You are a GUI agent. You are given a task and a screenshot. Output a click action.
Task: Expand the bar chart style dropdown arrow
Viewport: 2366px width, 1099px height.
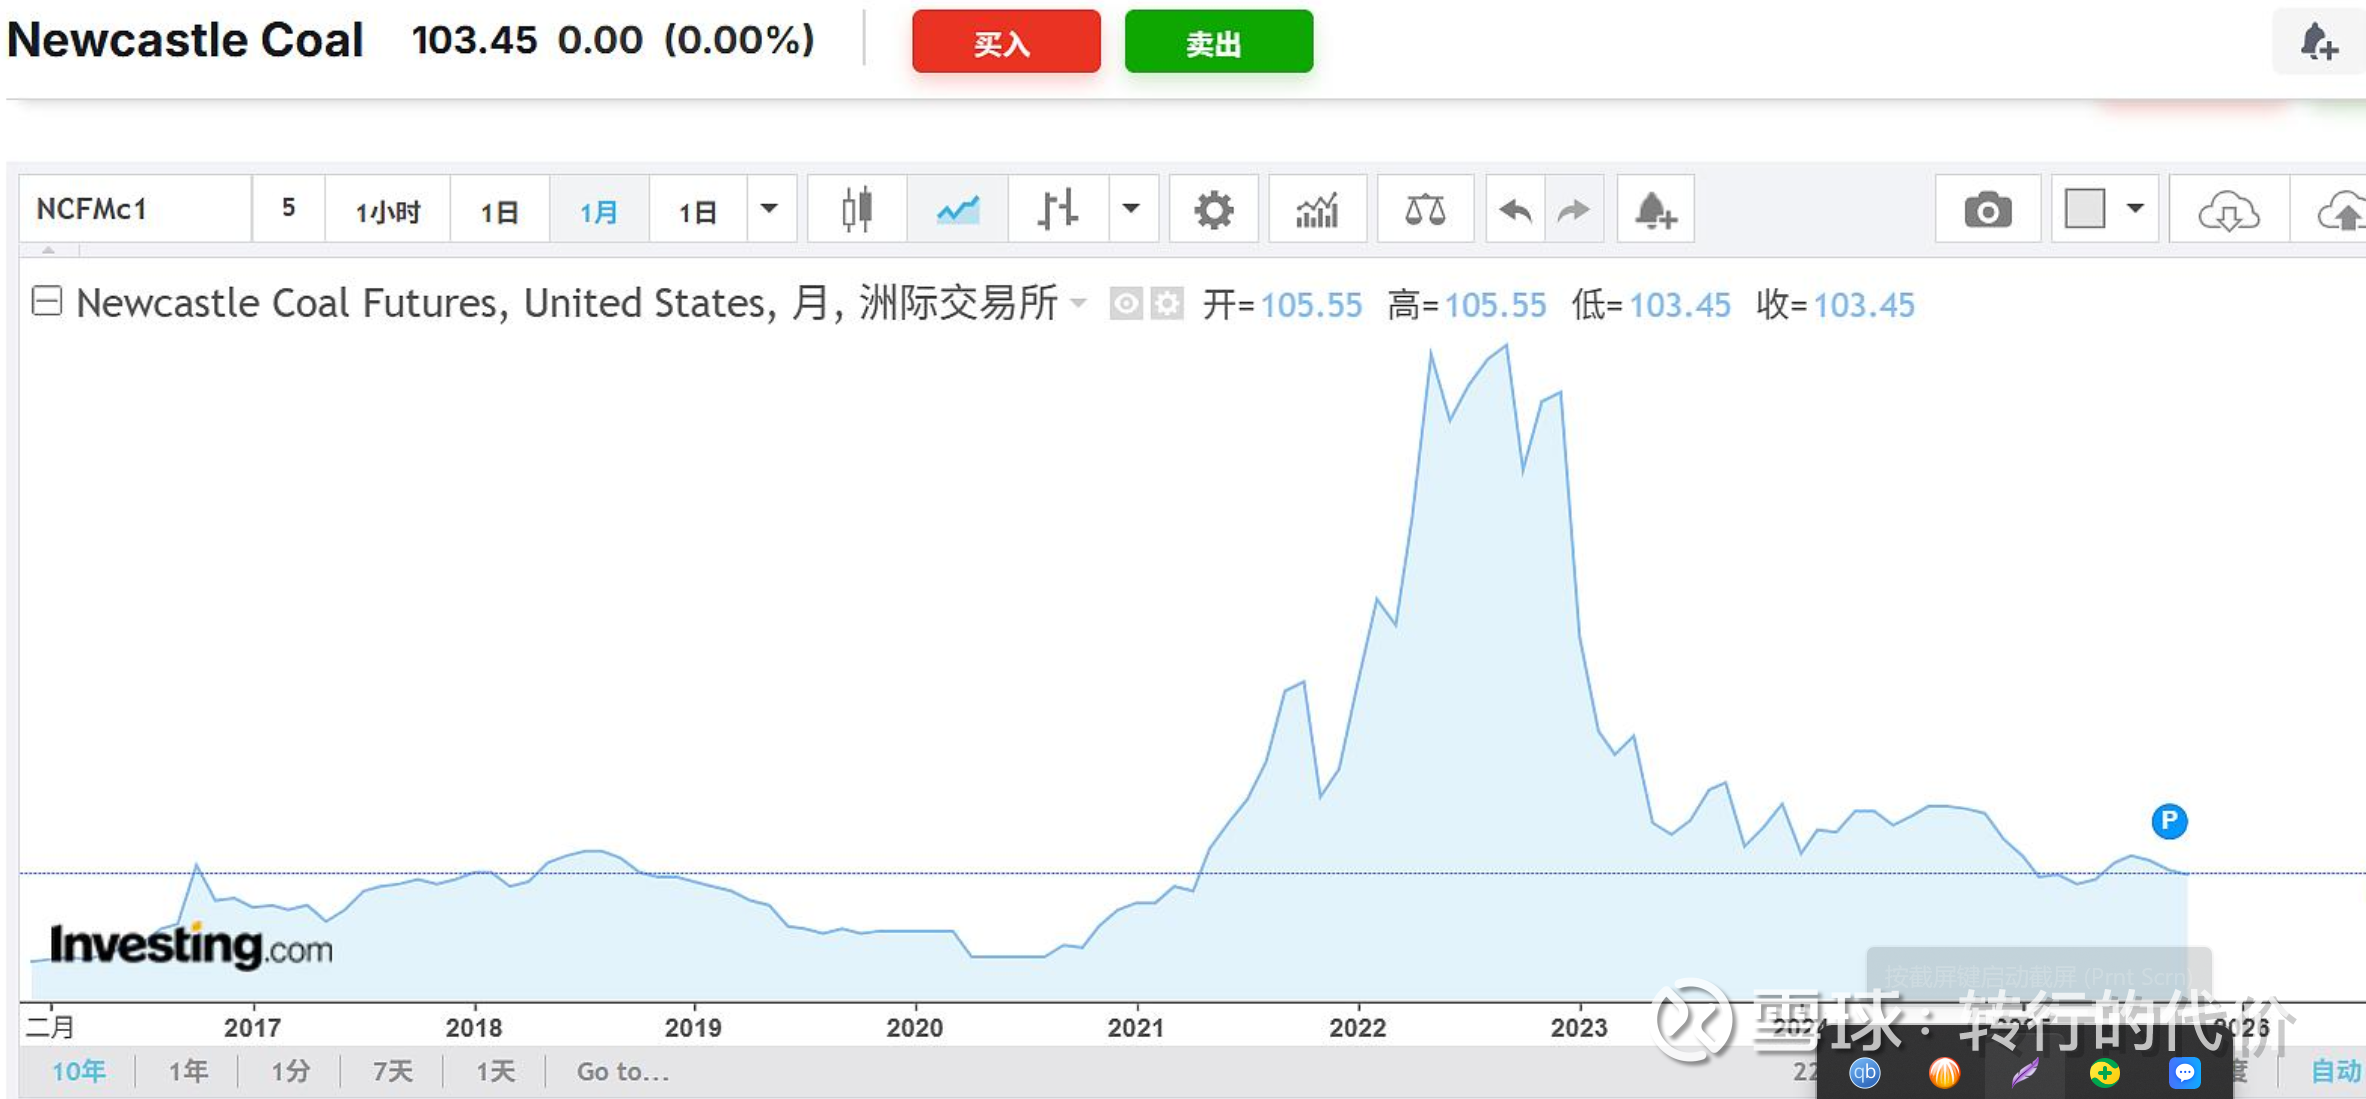[1131, 209]
